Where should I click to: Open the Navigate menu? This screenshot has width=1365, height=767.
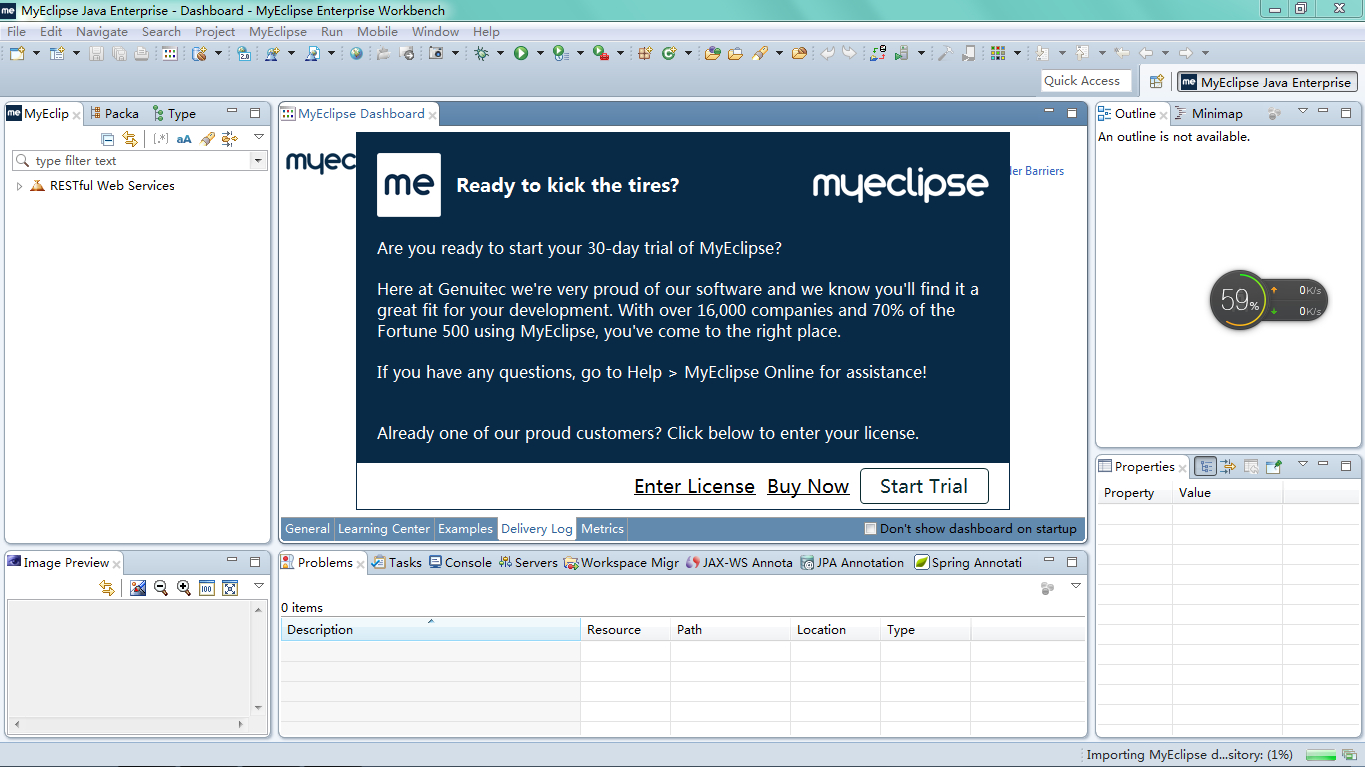coord(102,32)
